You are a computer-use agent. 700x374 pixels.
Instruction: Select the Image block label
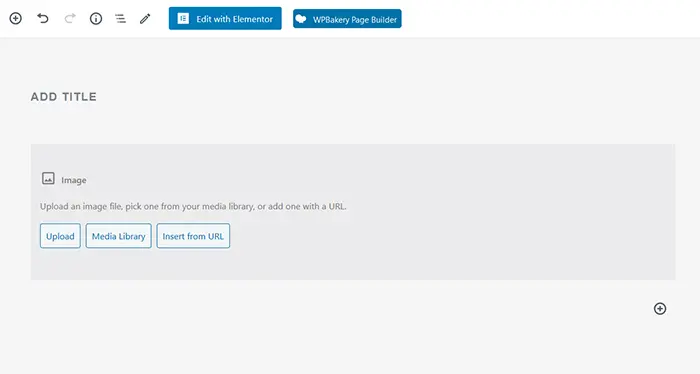(x=74, y=180)
